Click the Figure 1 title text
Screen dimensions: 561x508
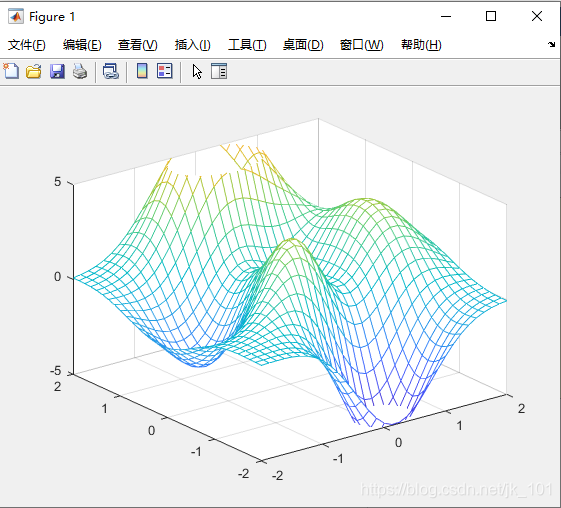52,17
